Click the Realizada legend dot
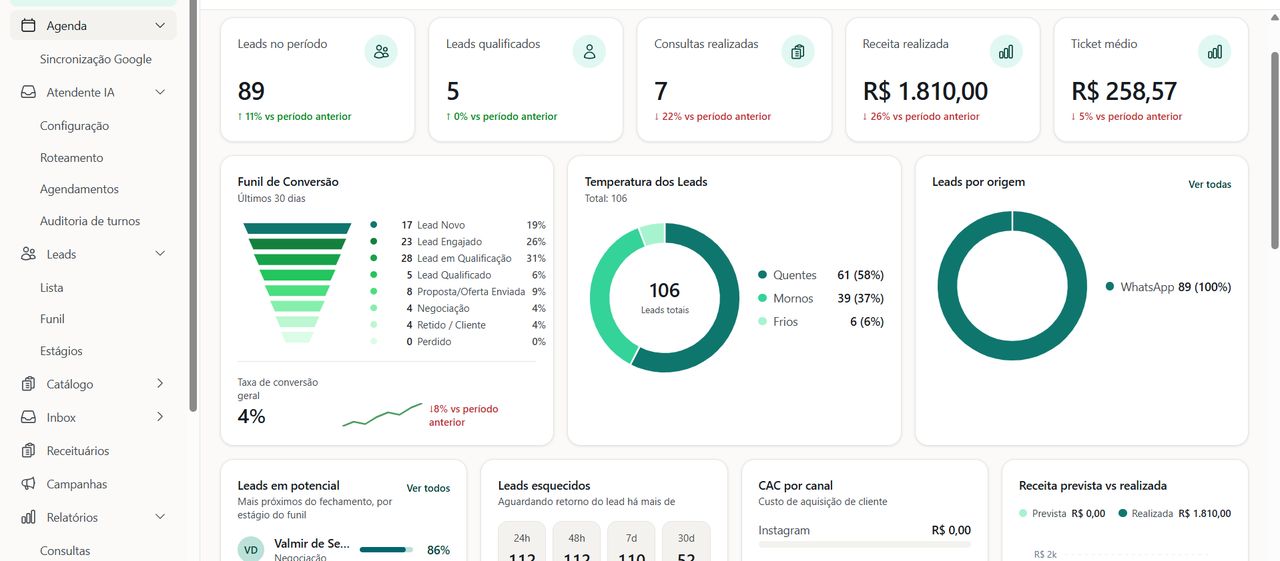Viewport: 1280px width, 561px height. point(1124,514)
